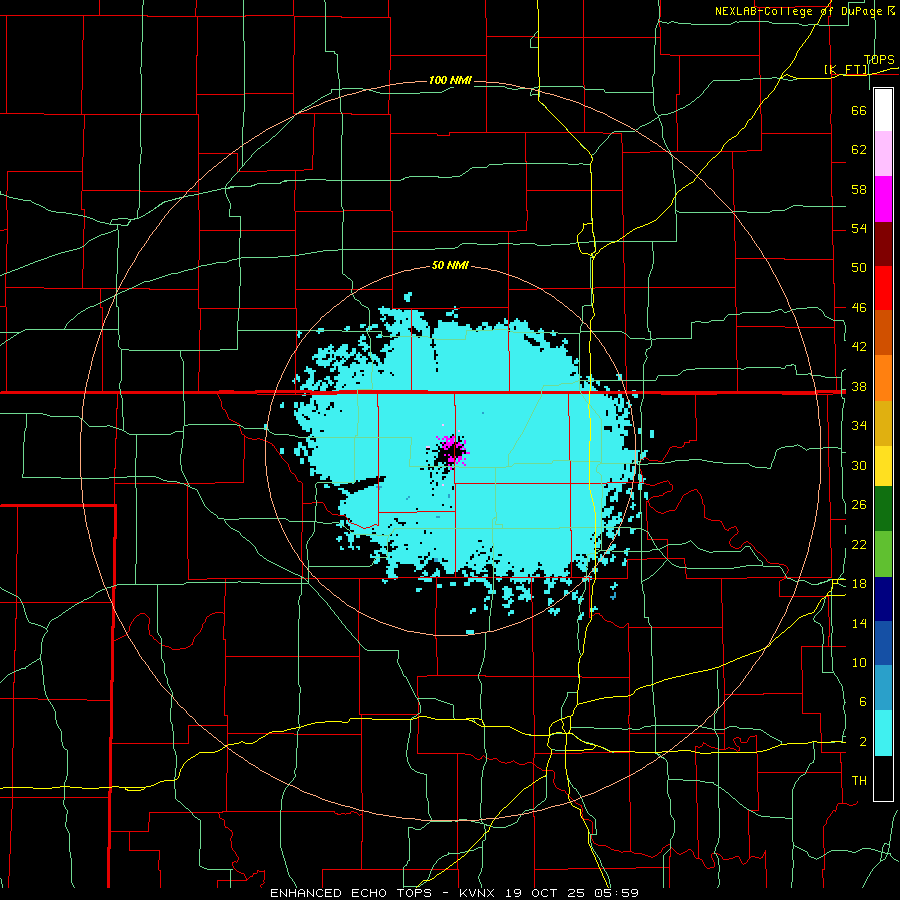
Task: Click the "TOPS" legend heading
Action: [879, 60]
